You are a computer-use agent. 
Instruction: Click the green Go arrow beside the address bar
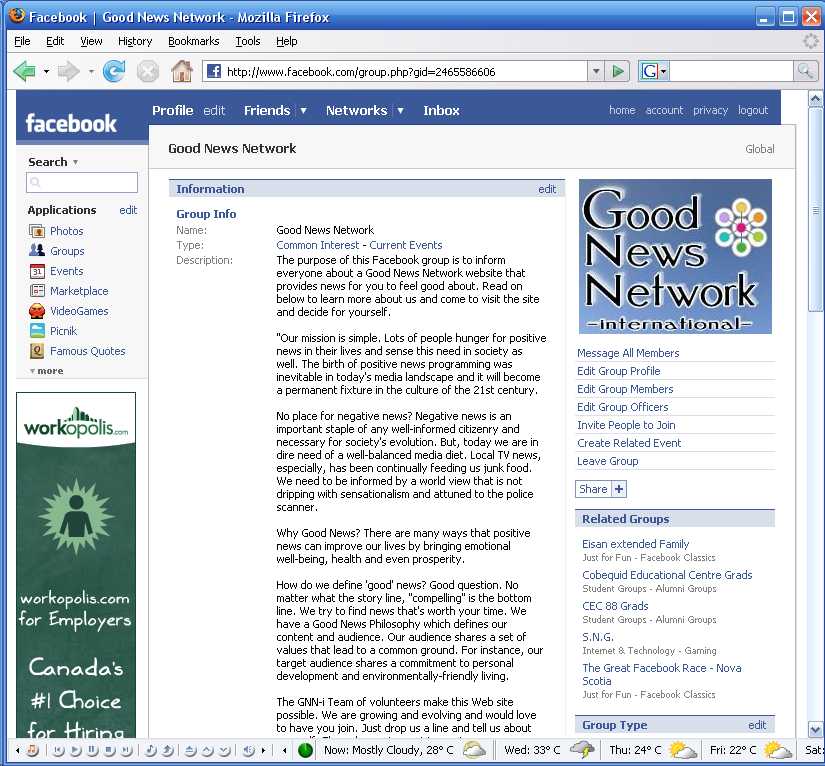(x=618, y=71)
